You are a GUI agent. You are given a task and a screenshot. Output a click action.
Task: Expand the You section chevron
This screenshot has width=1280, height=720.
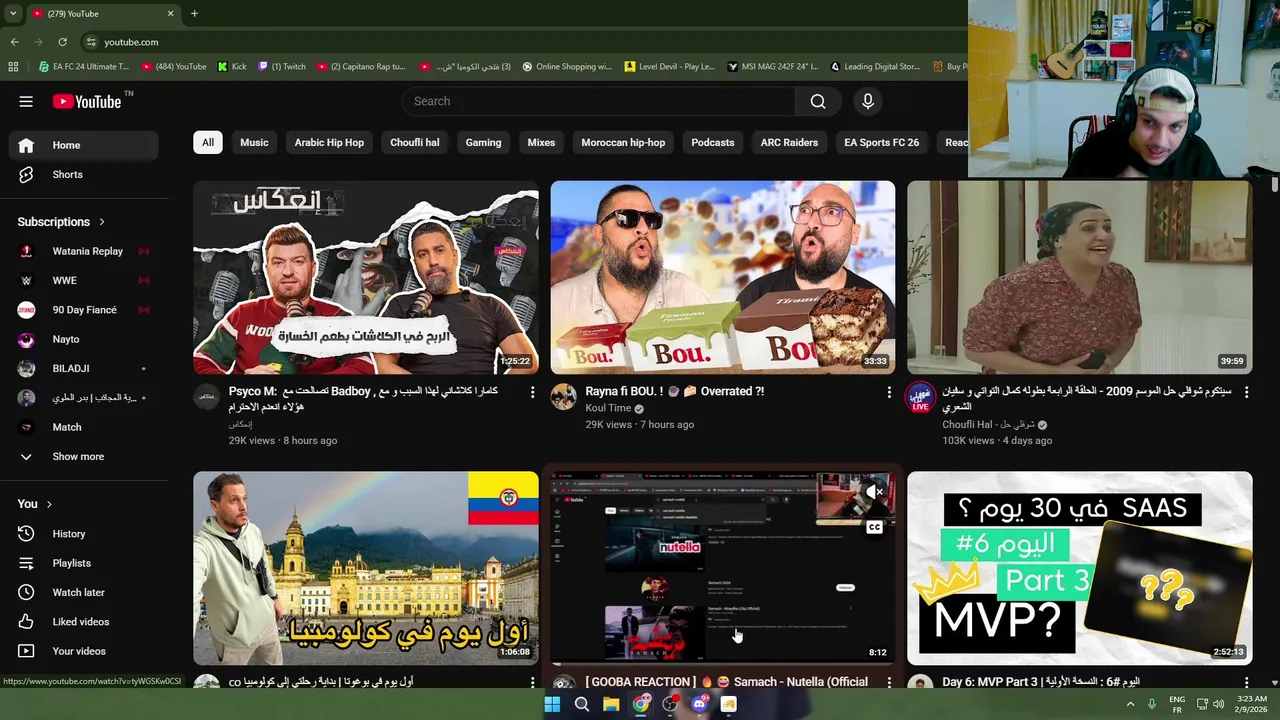tap(49, 504)
